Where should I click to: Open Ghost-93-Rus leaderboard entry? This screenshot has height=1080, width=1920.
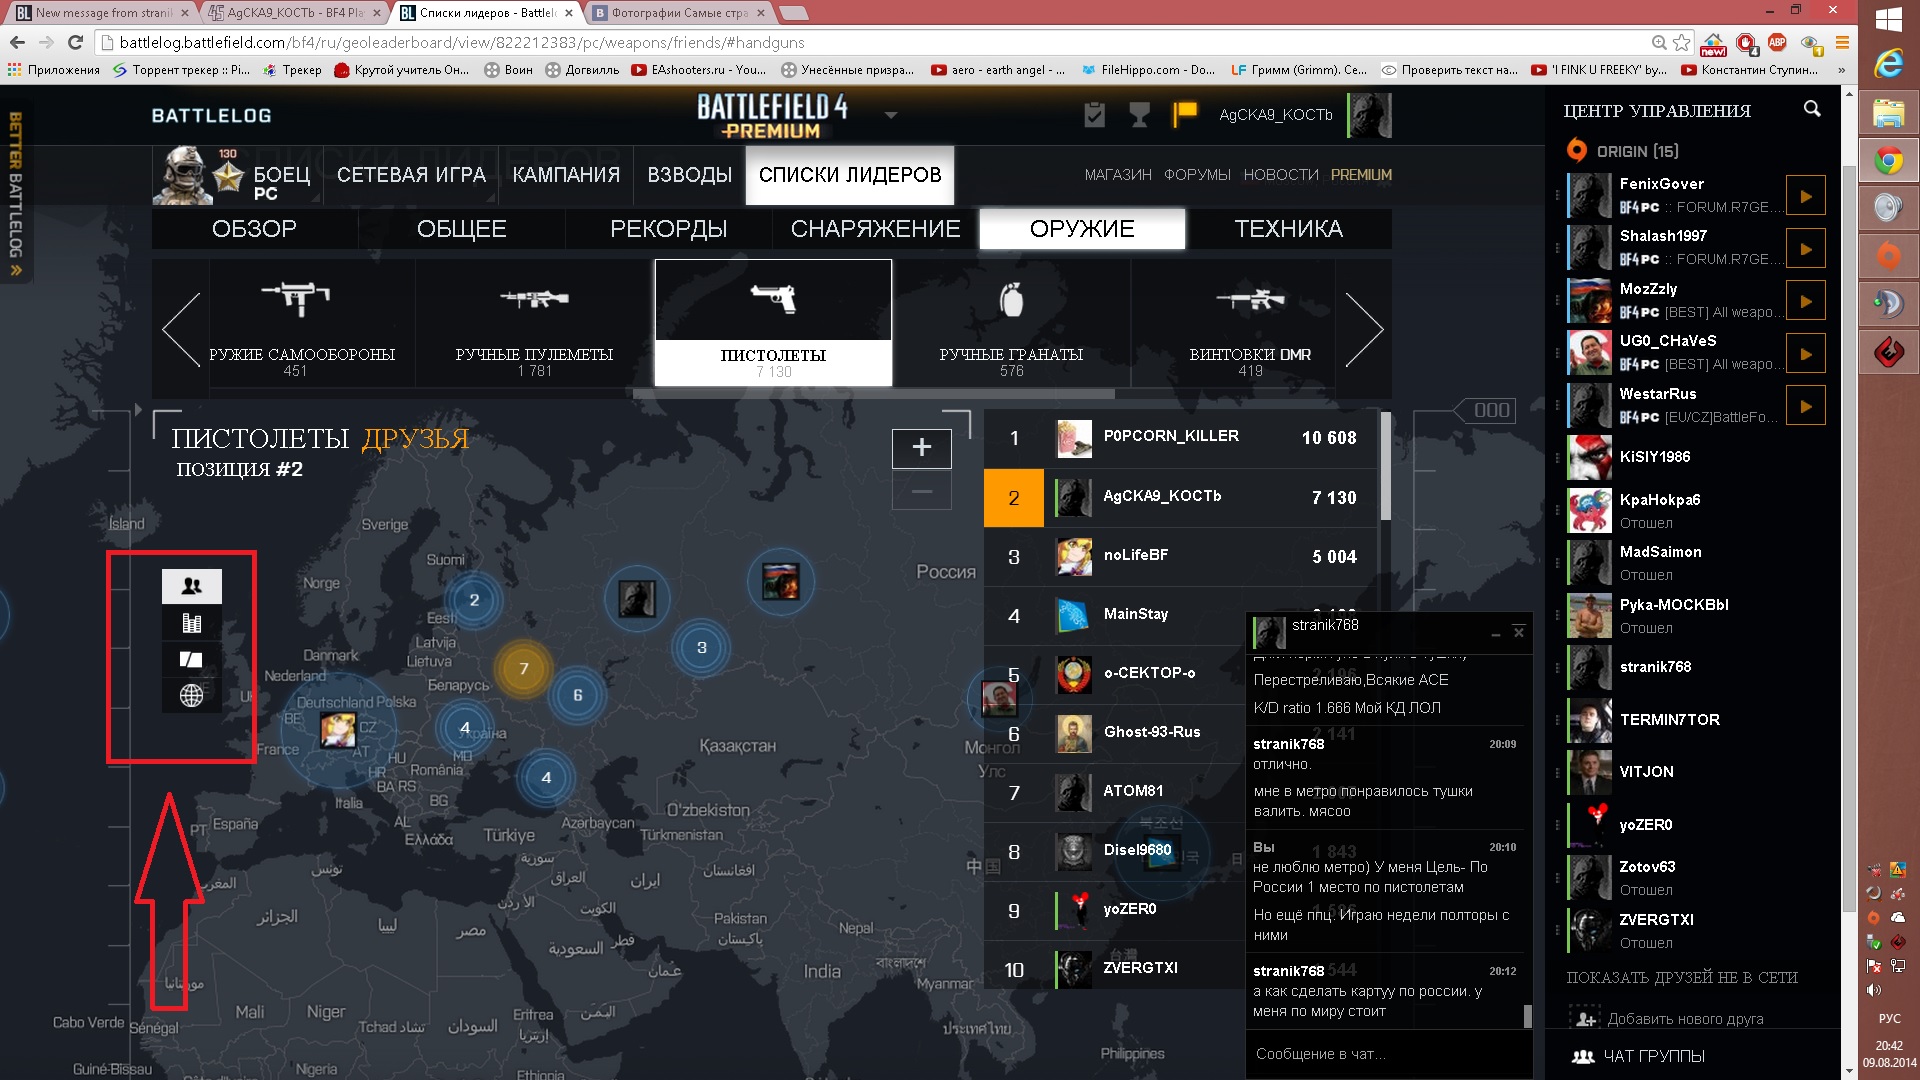point(1114,733)
